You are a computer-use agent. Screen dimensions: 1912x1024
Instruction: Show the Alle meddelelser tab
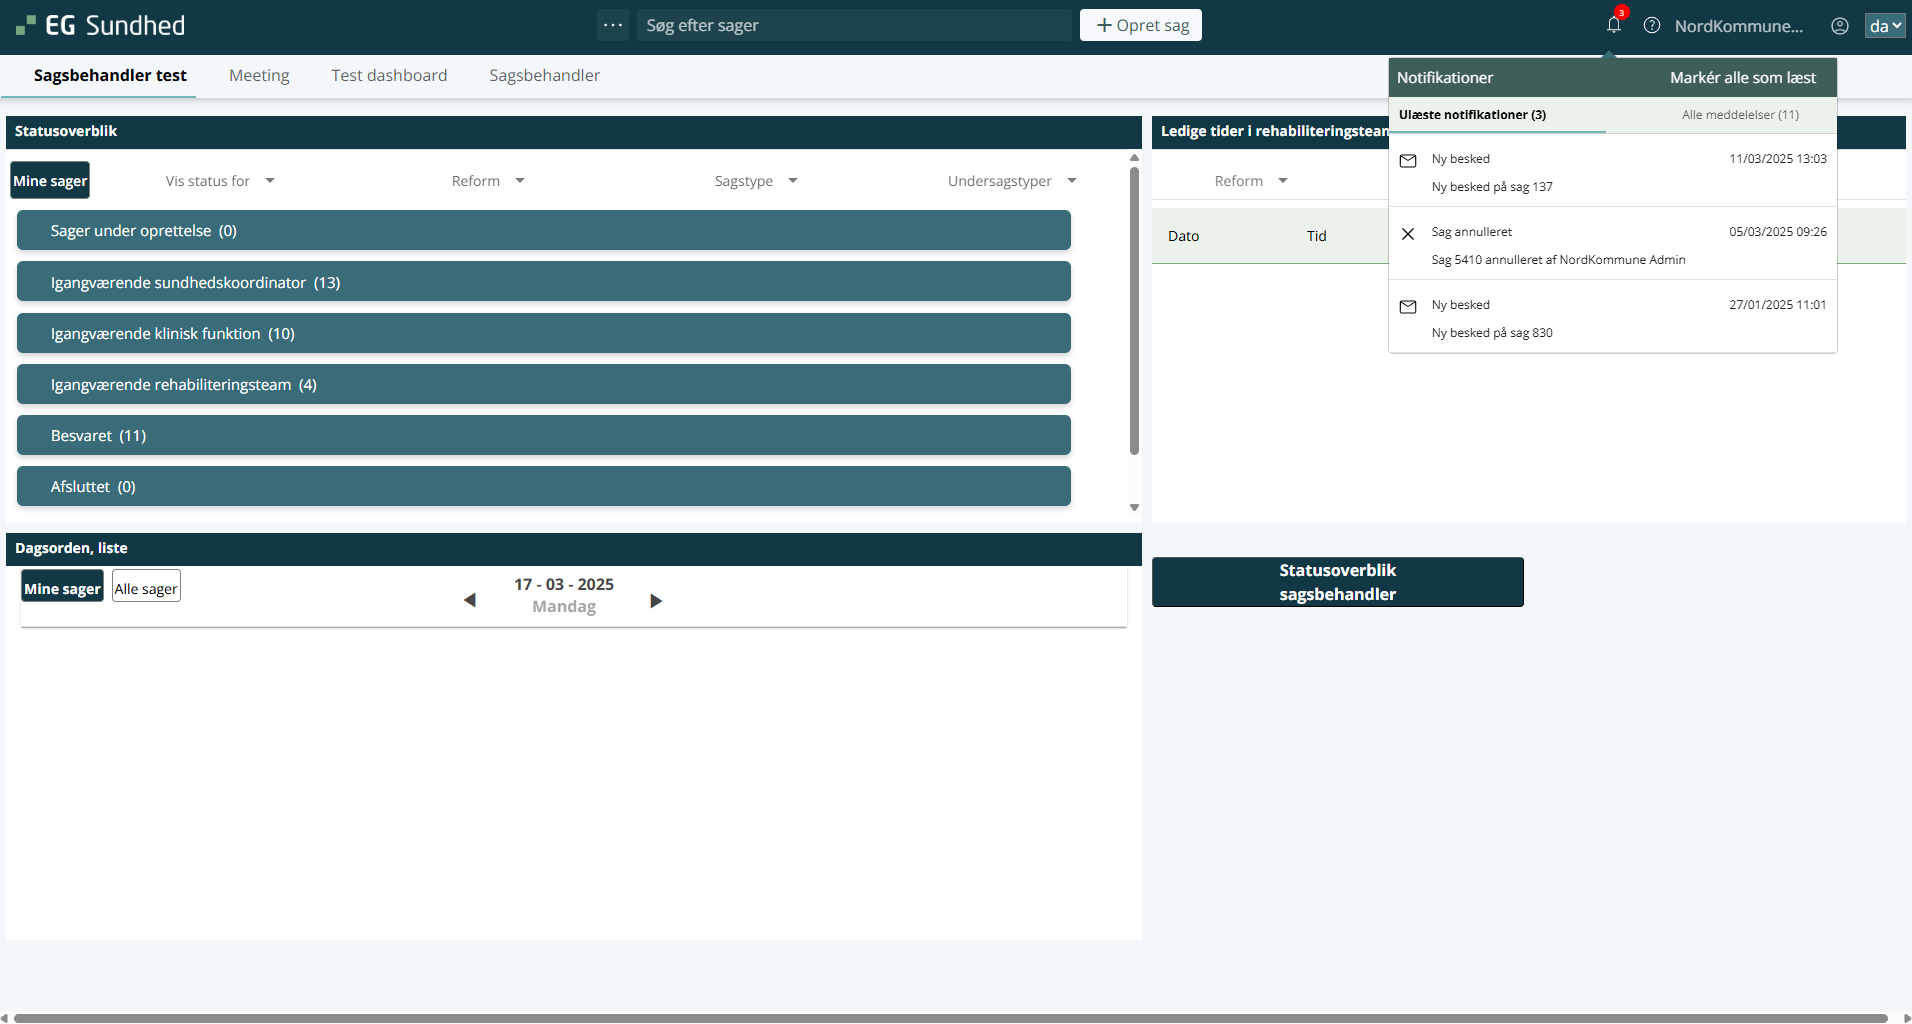pyautogui.click(x=1740, y=115)
